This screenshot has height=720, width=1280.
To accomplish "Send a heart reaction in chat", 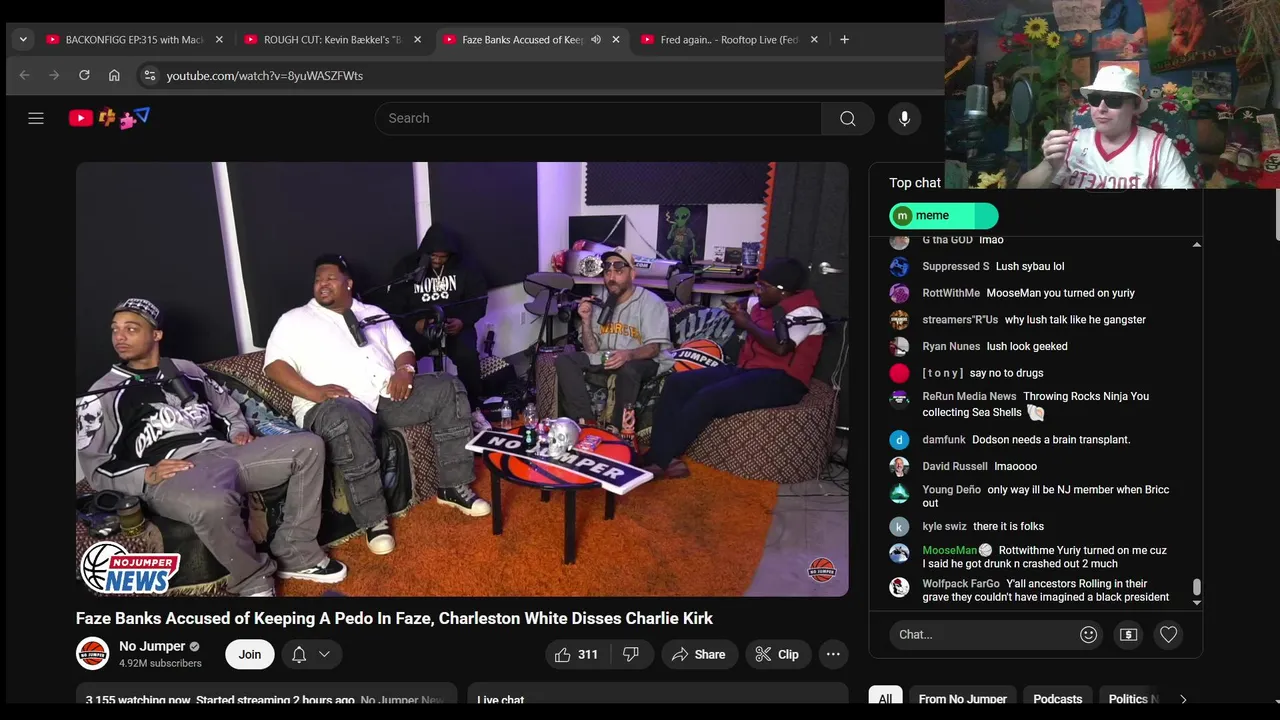I will coord(1168,634).
